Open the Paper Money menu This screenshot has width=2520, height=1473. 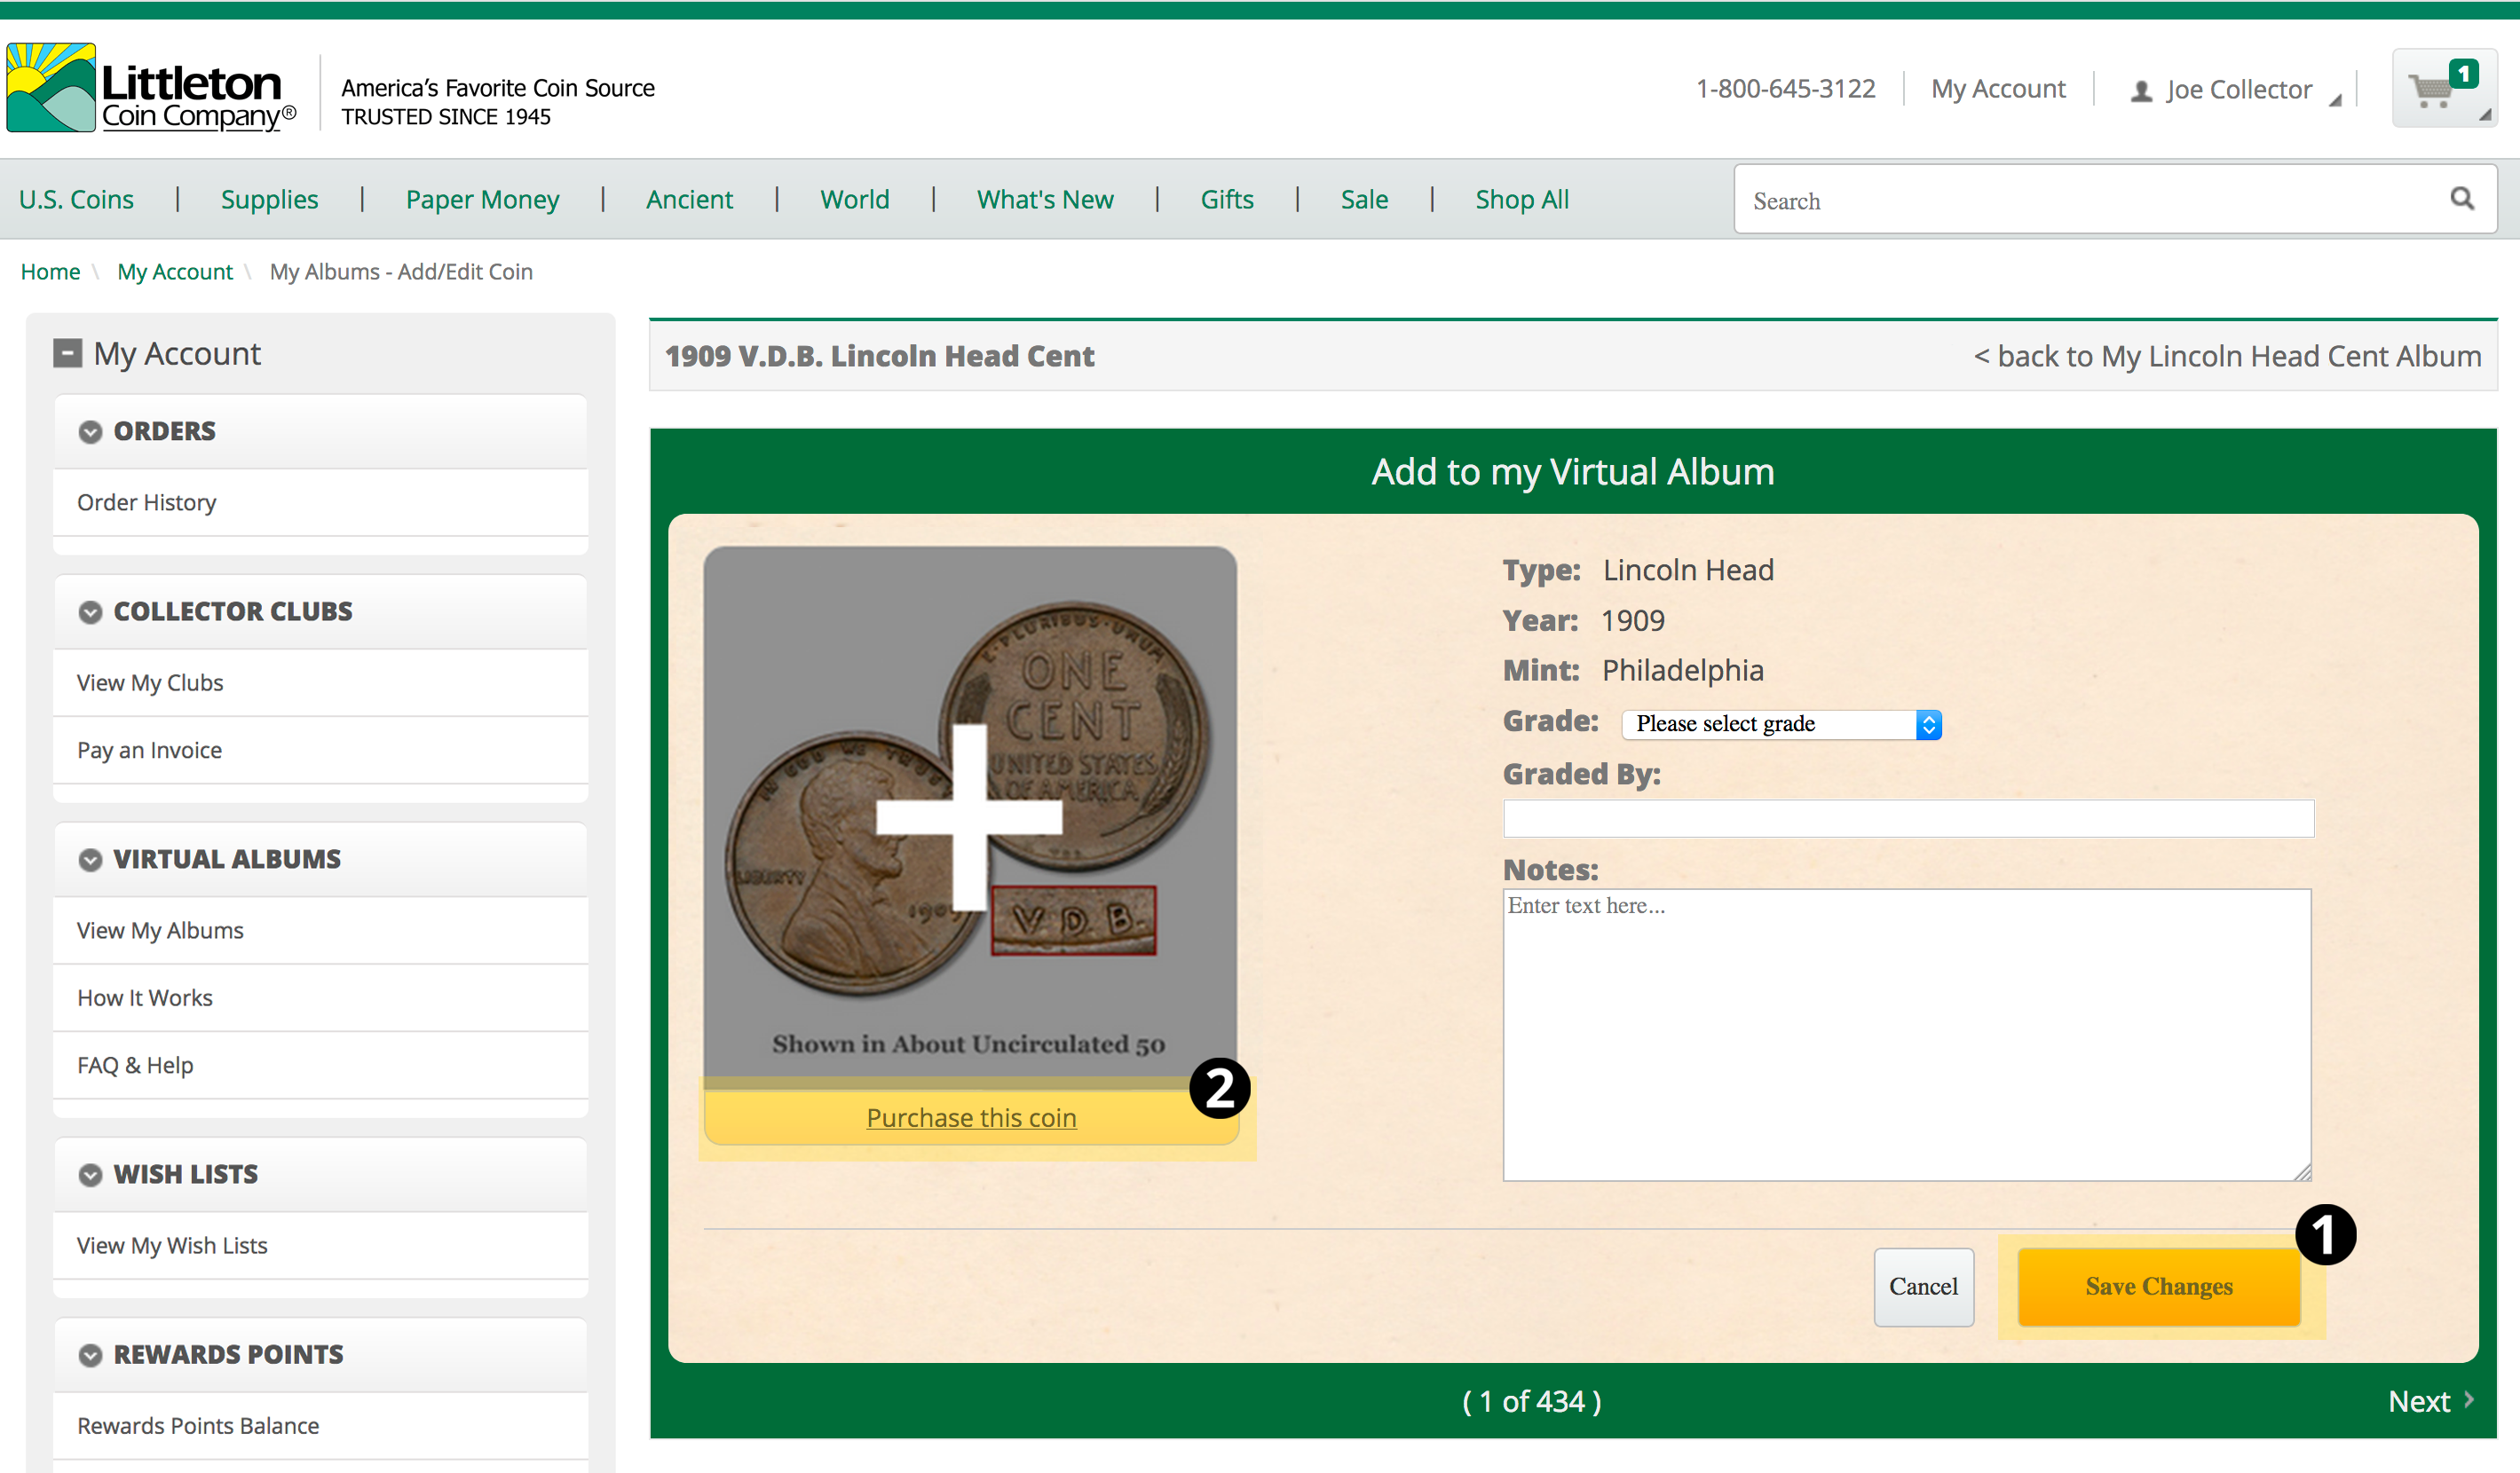(482, 199)
